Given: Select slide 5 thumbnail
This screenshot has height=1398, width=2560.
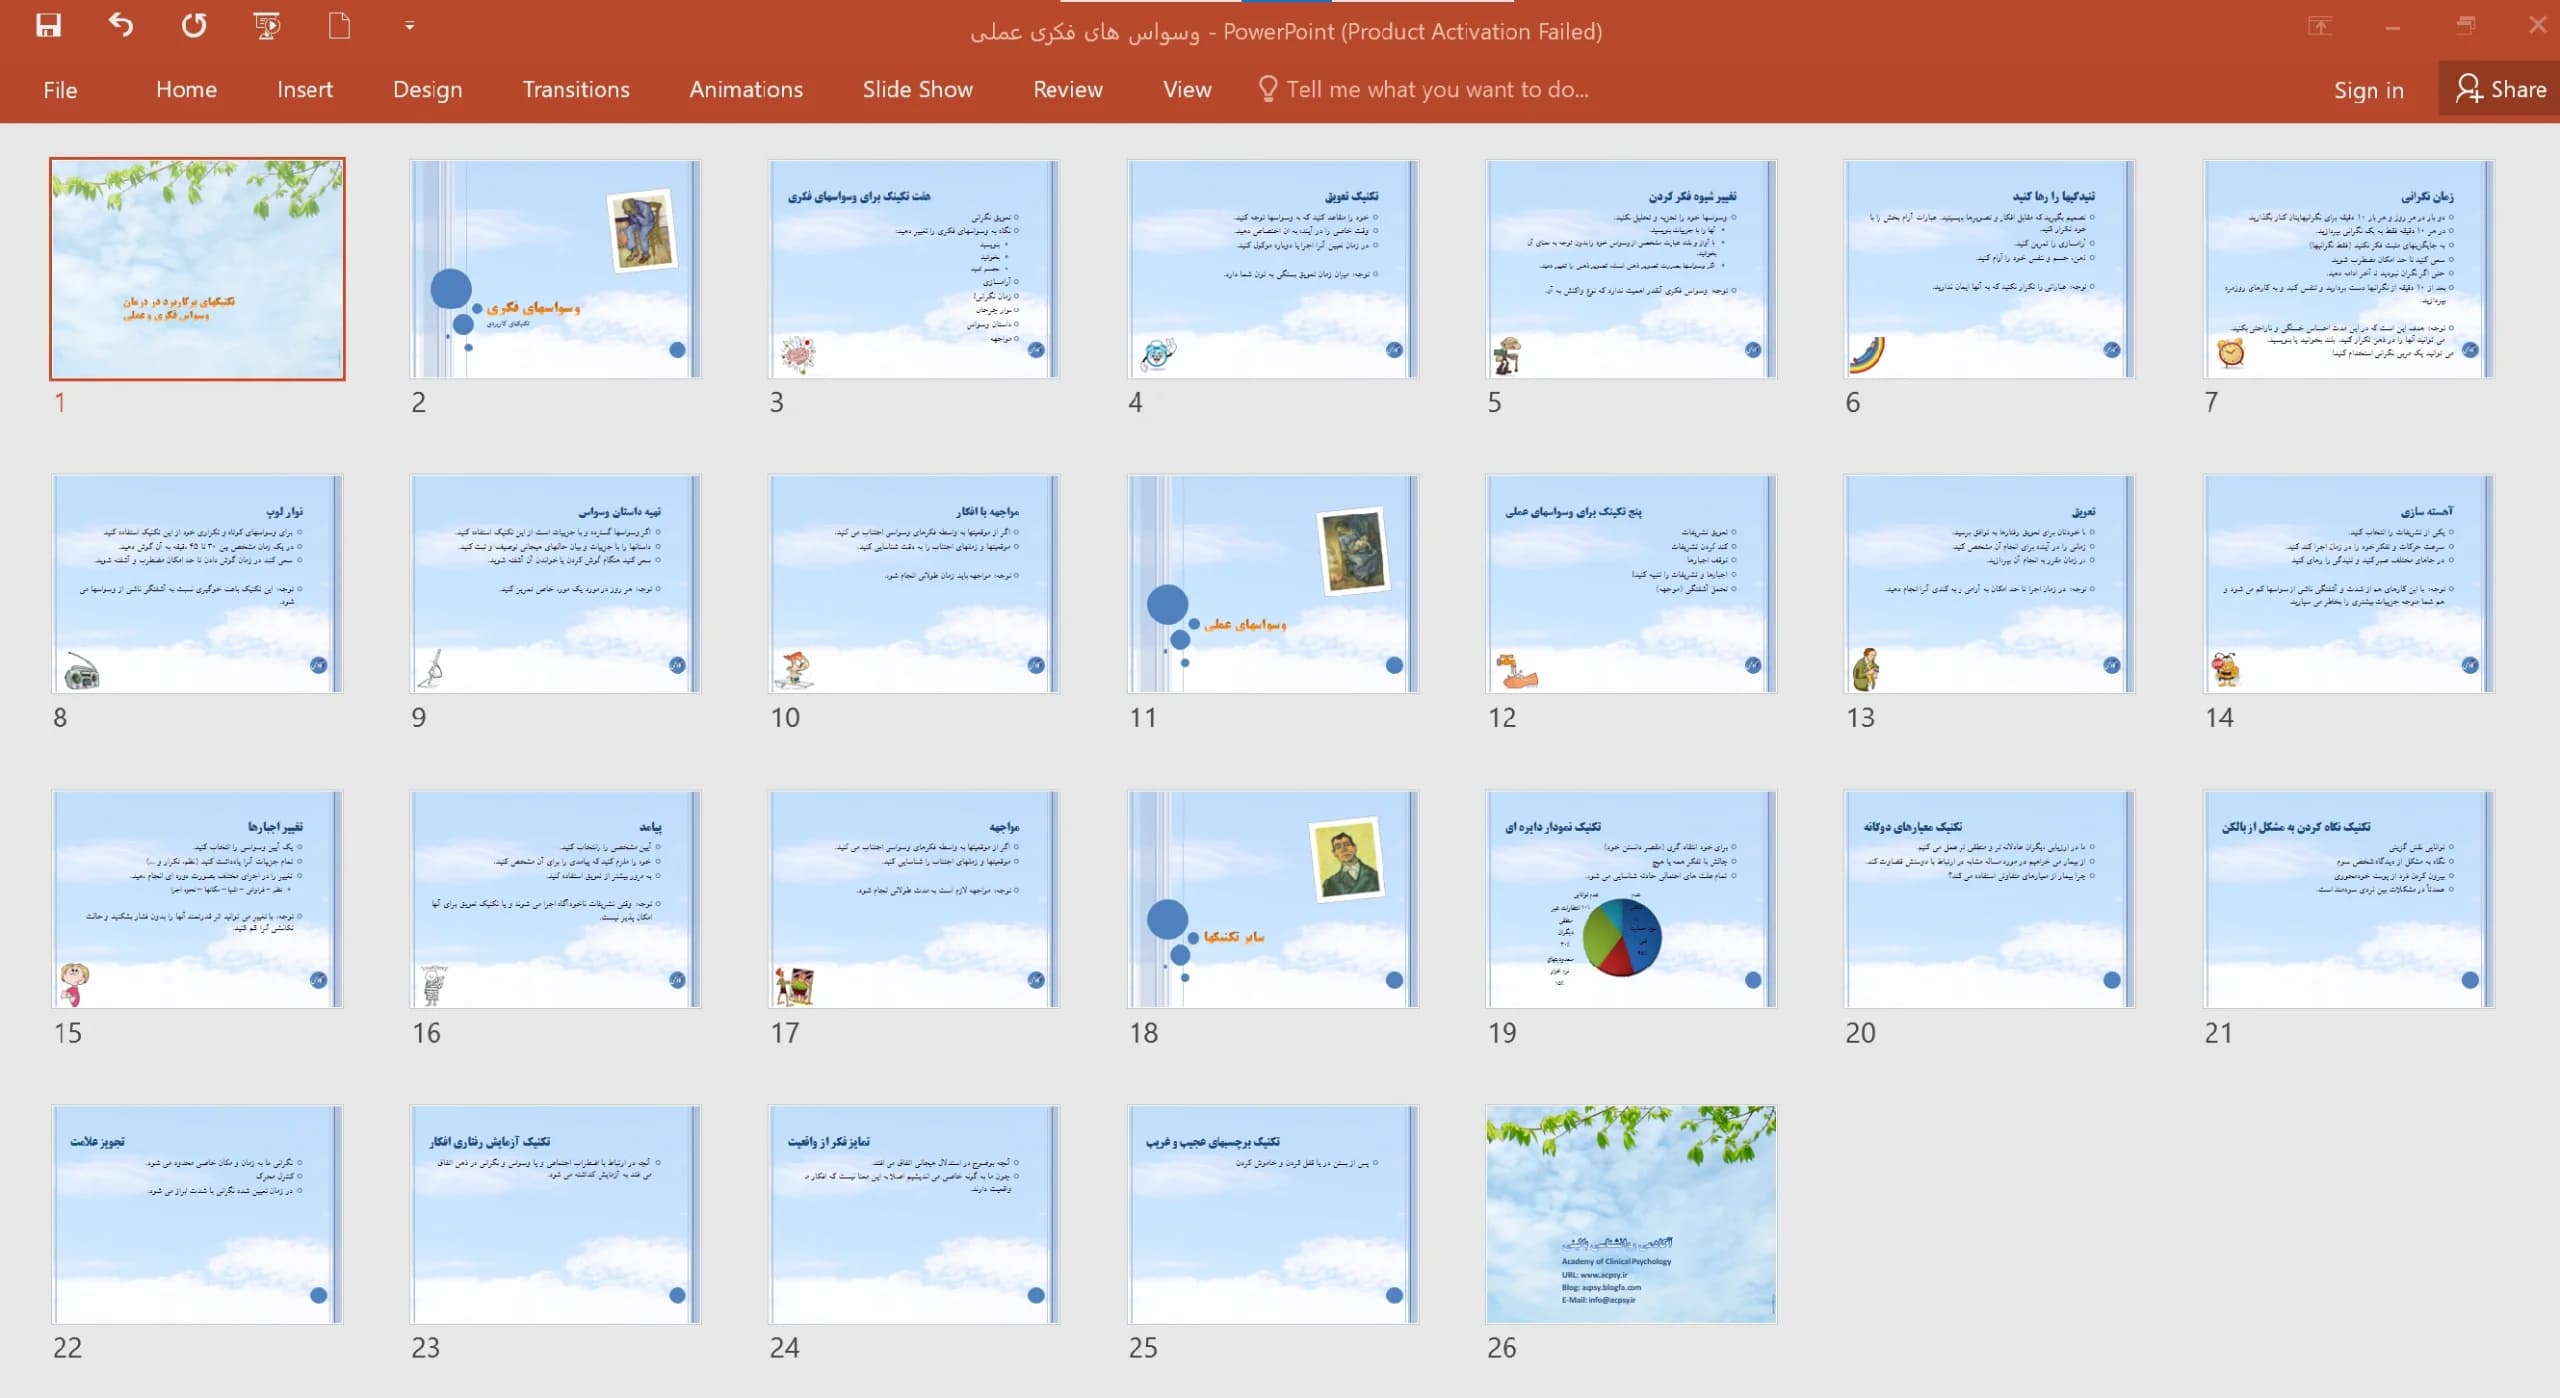Looking at the screenshot, I should click(1631, 269).
